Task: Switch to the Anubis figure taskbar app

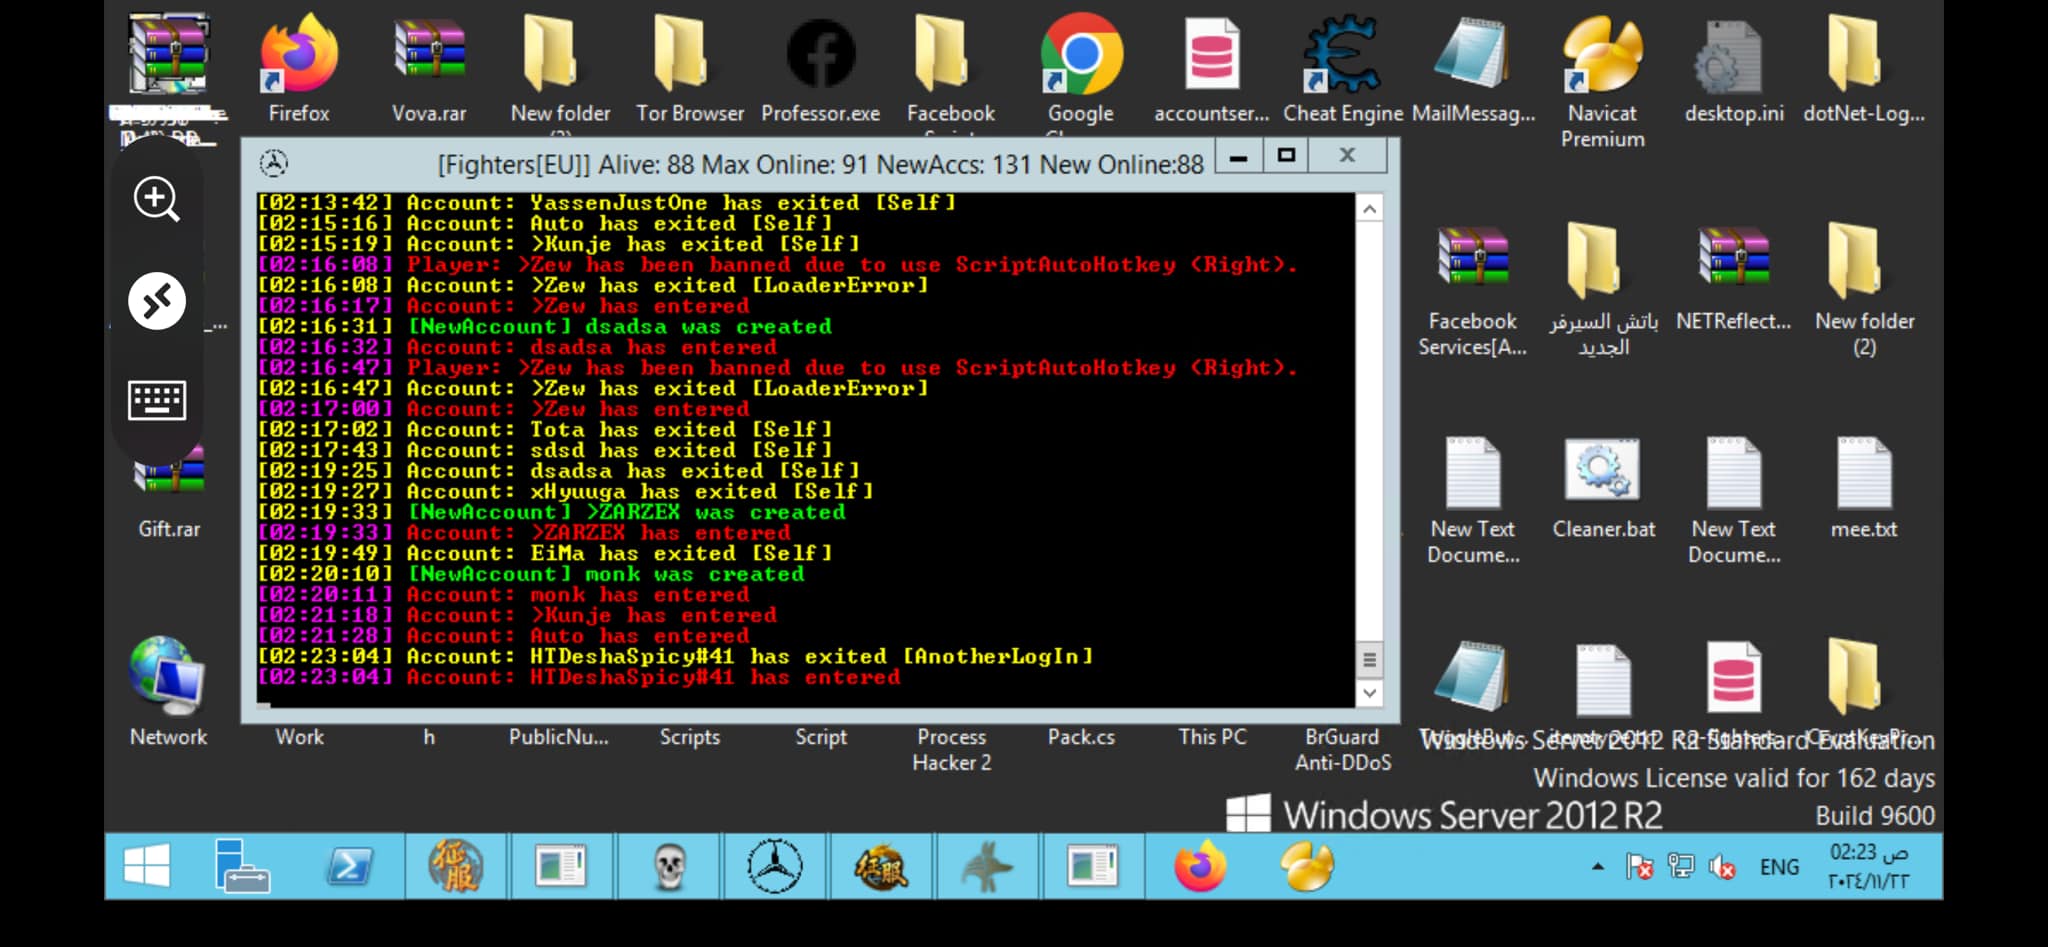Action: (x=987, y=866)
